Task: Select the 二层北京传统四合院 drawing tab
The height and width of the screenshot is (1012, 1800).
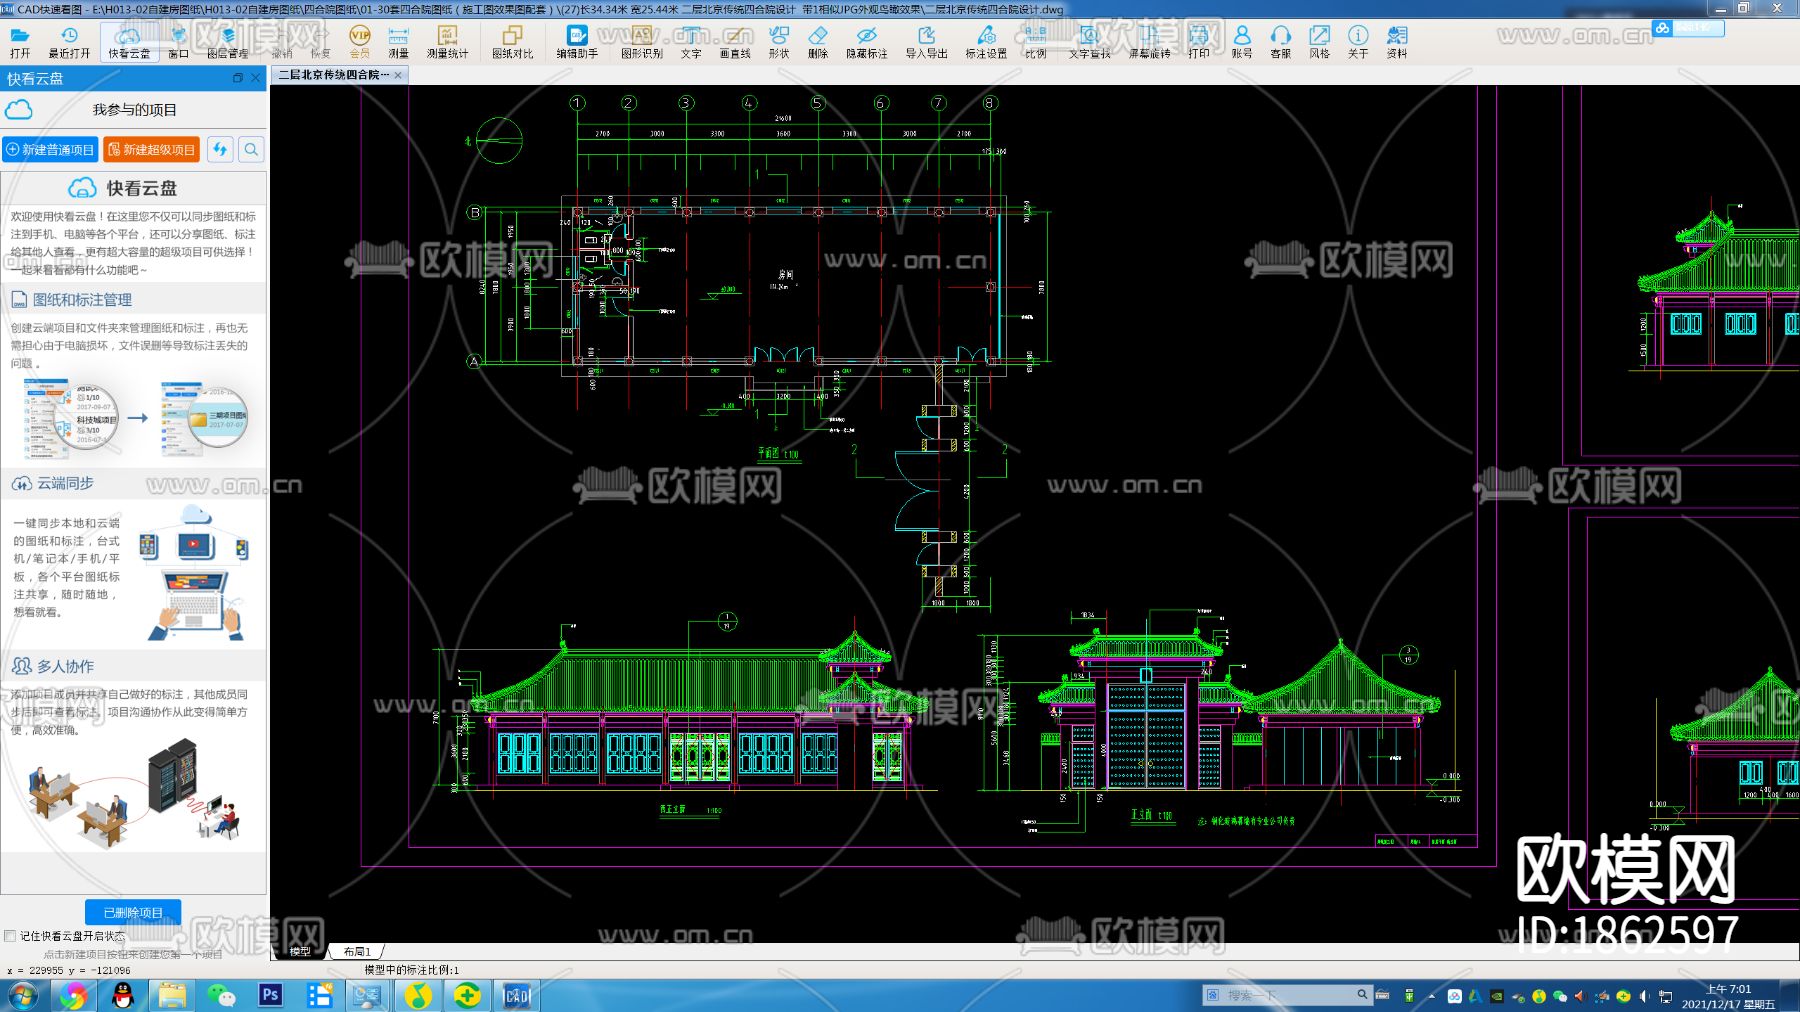Action: (x=333, y=75)
